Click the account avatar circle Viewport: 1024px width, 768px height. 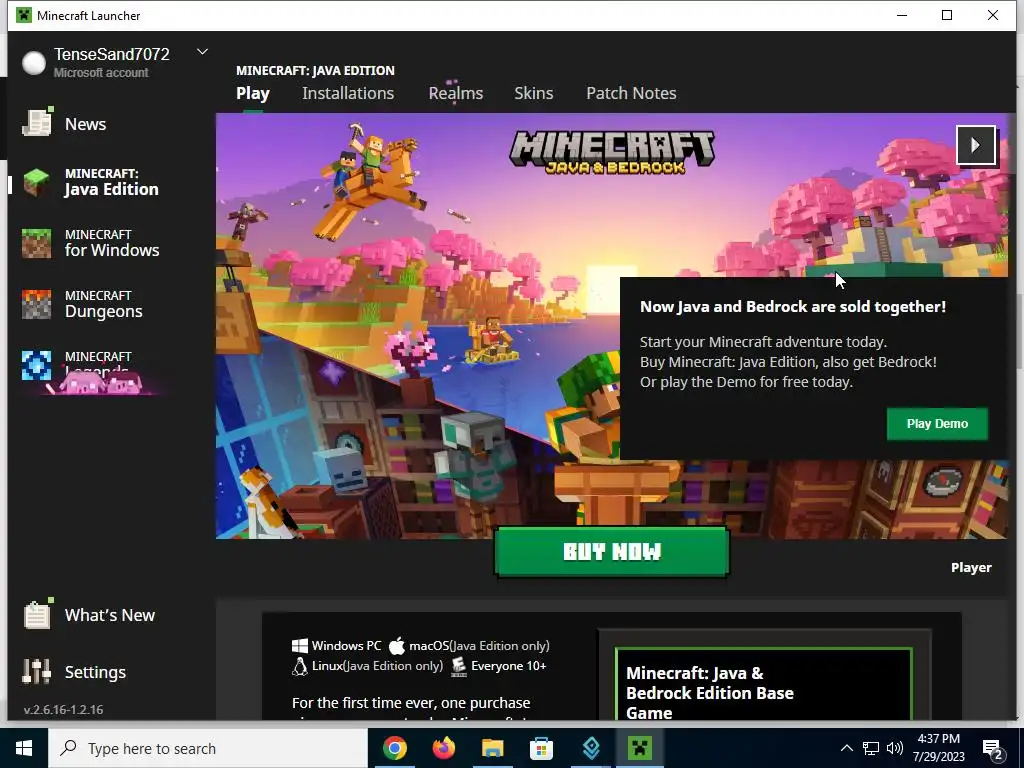(34, 63)
